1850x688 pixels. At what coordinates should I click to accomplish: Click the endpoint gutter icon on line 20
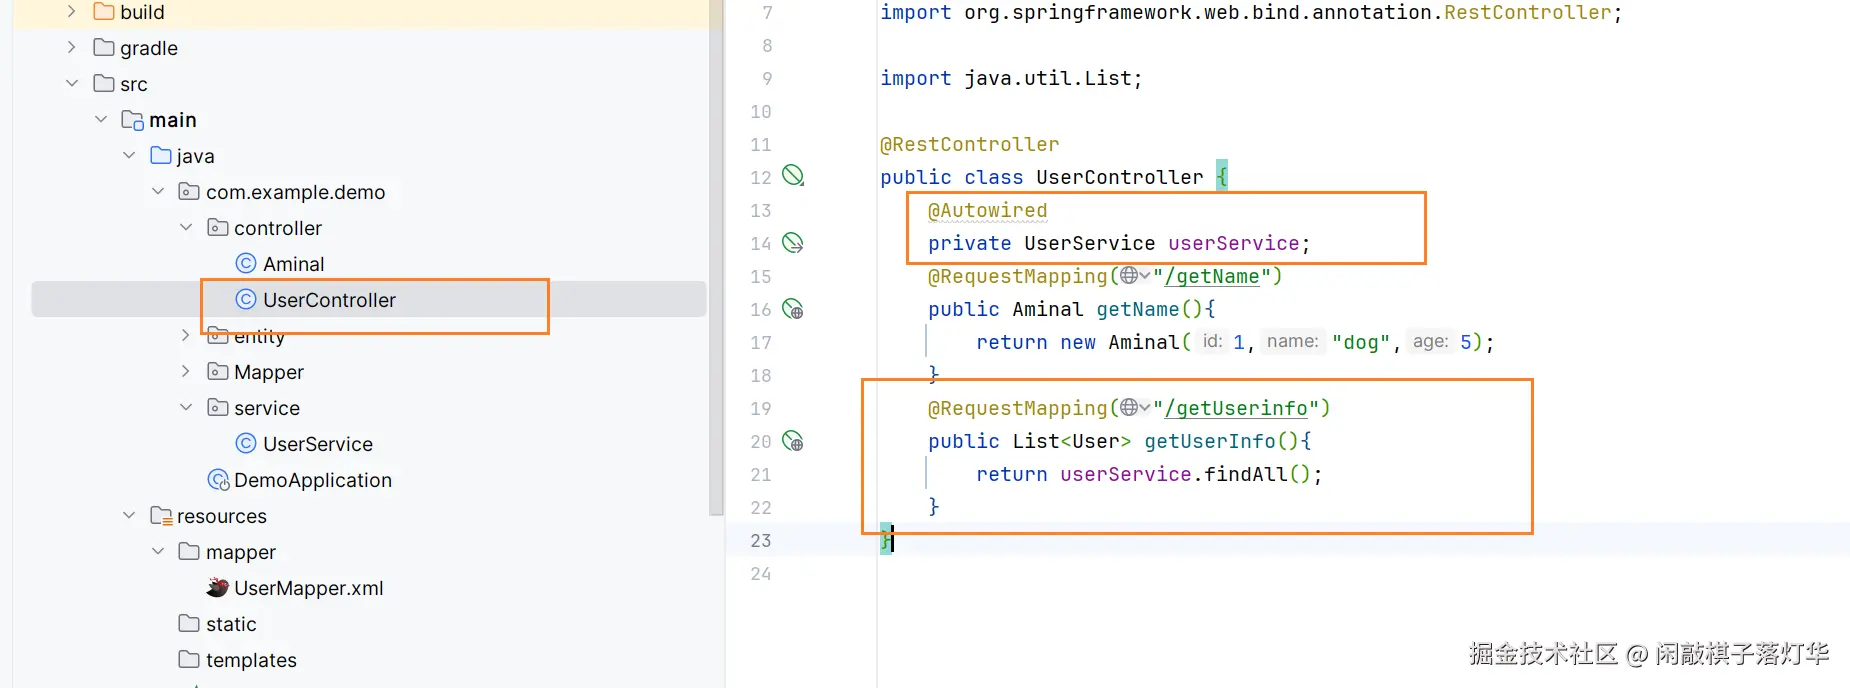click(x=793, y=441)
